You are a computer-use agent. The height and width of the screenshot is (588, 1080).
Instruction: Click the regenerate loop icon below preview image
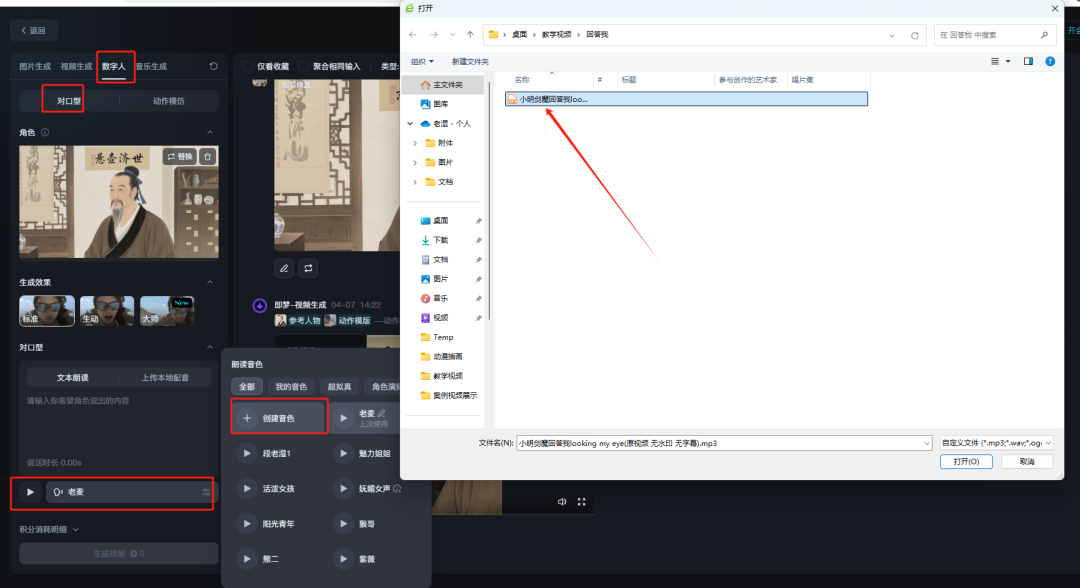309,268
